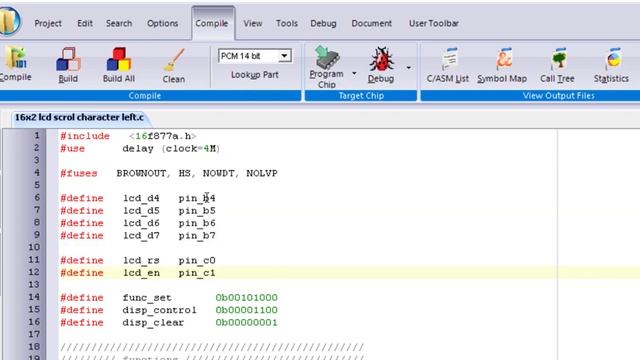Open the Project menu tab
The height and width of the screenshot is (360, 640).
tap(48, 24)
